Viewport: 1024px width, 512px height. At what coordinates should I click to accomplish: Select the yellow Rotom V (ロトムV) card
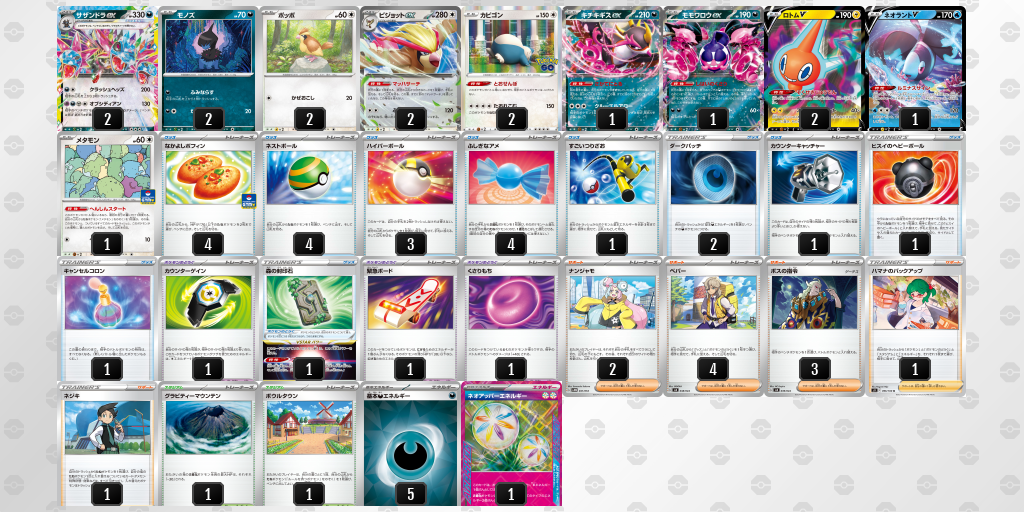[x=814, y=69]
